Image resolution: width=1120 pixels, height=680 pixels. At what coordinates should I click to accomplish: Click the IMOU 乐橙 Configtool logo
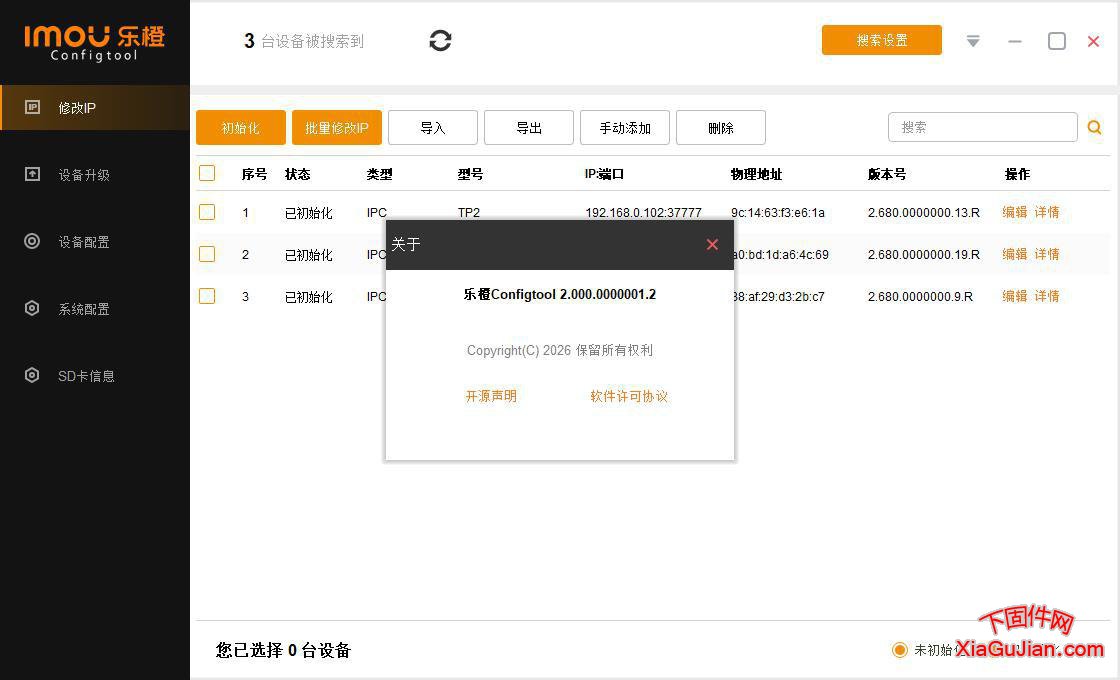click(x=93, y=42)
